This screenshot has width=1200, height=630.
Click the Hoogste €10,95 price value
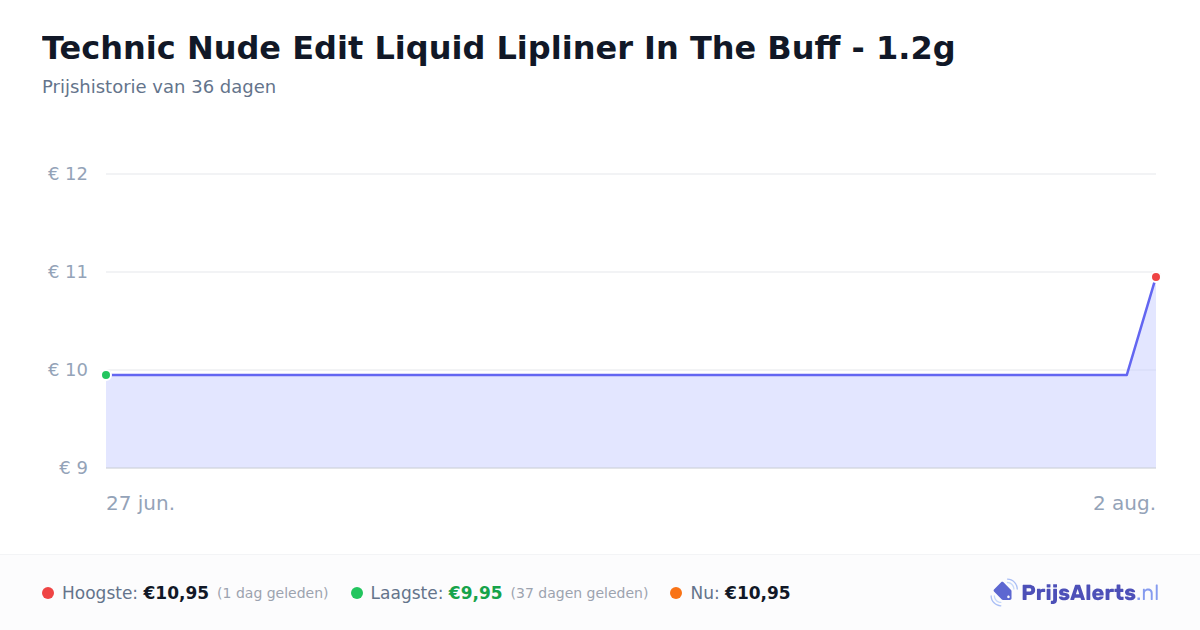(176, 593)
